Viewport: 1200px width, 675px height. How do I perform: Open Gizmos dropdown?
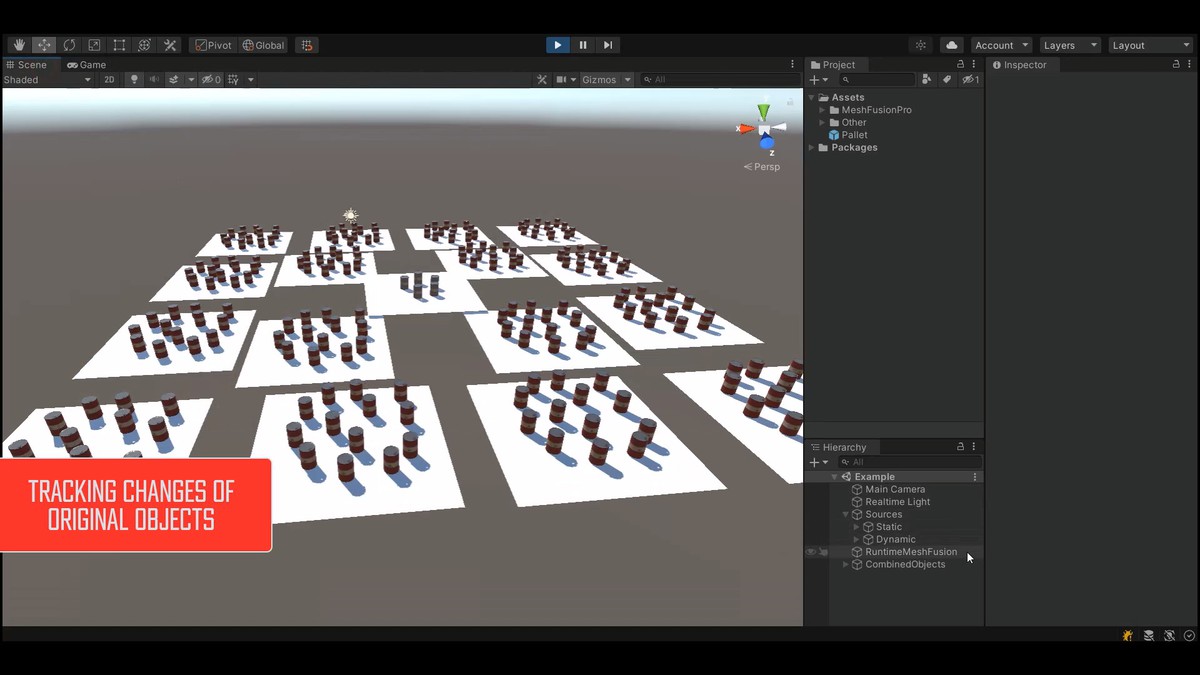point(608,79)
